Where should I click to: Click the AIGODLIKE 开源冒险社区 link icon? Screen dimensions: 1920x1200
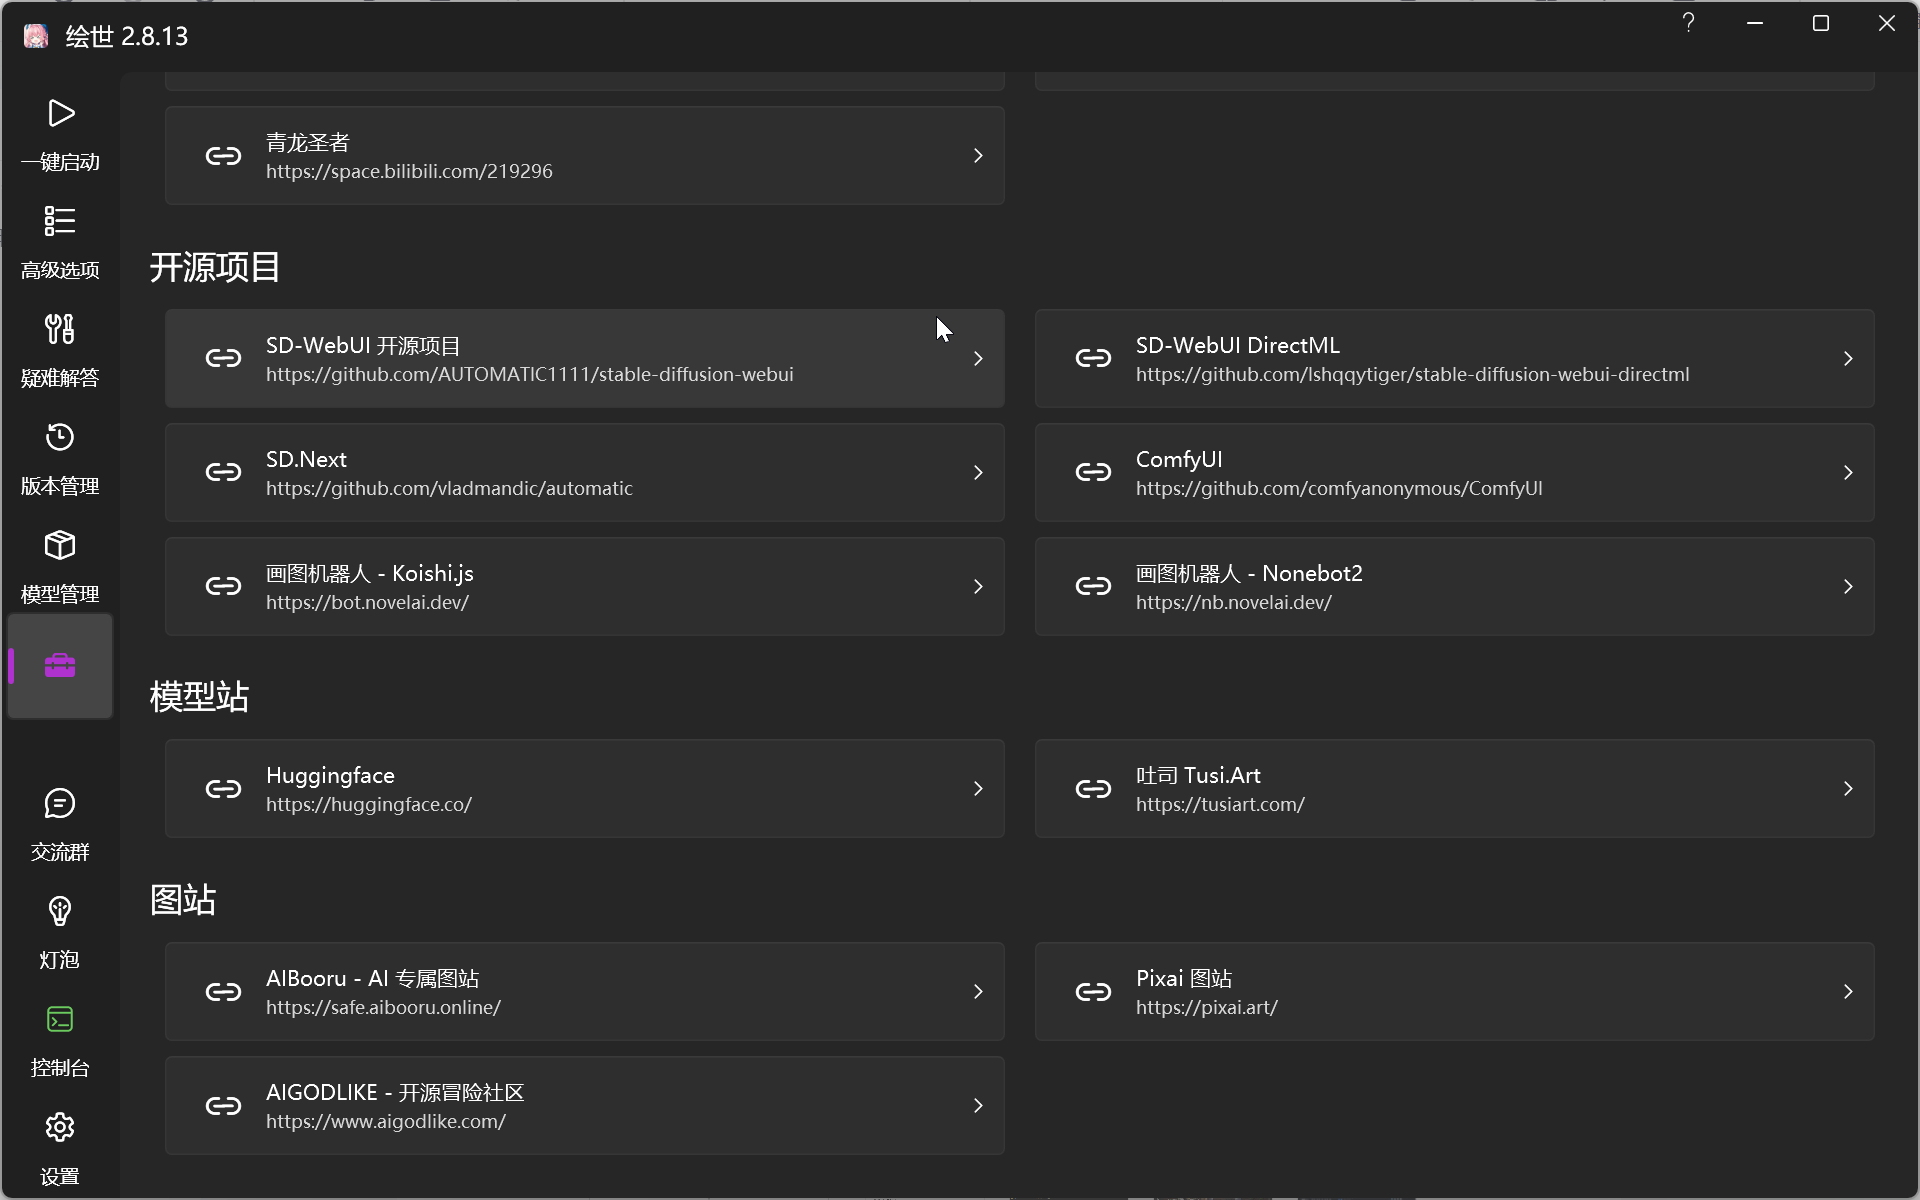click(x=223, y=1106)
